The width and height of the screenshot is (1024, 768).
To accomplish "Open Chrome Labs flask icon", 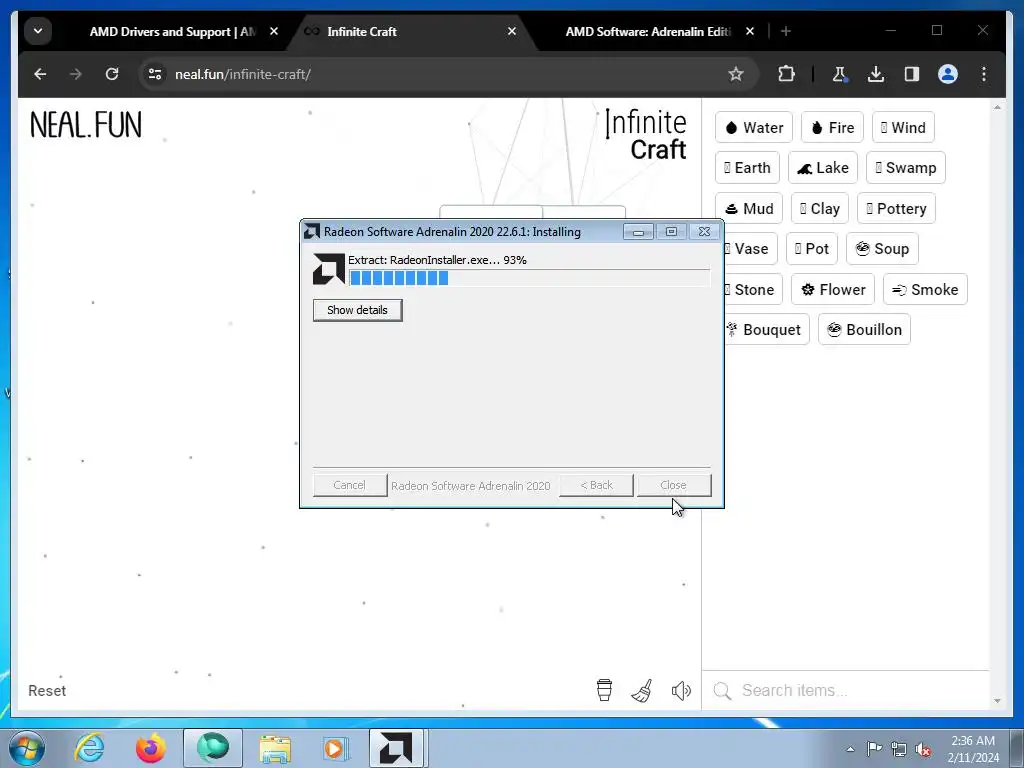I will pos(840,74).
